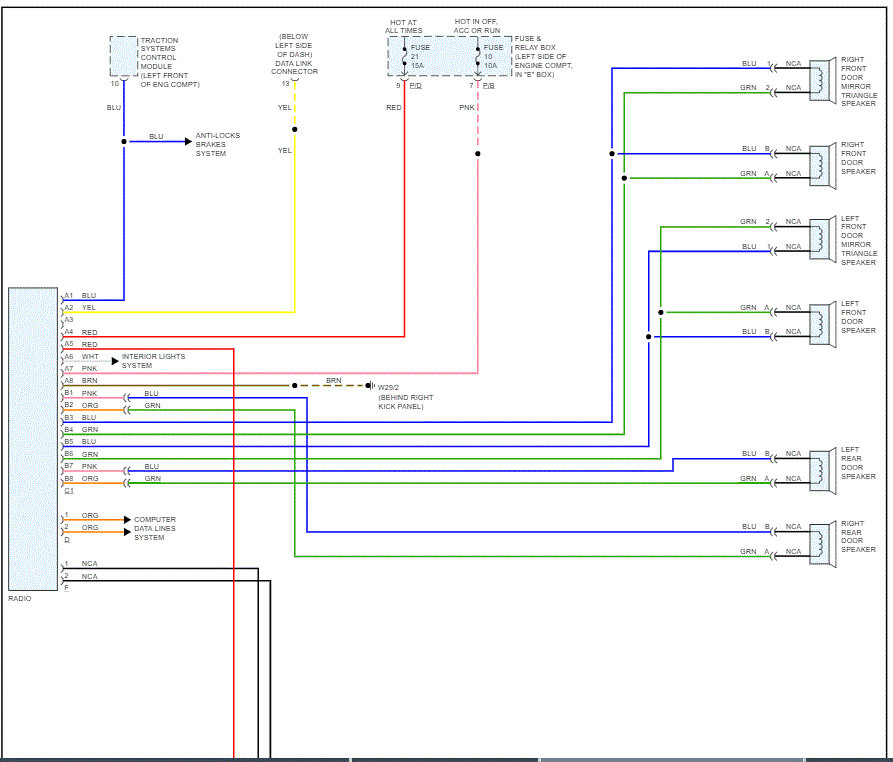This screenshot has height=762, width=893.
Task: Click radio pin 'A6 WHT'
Action: tap(81, 357)
